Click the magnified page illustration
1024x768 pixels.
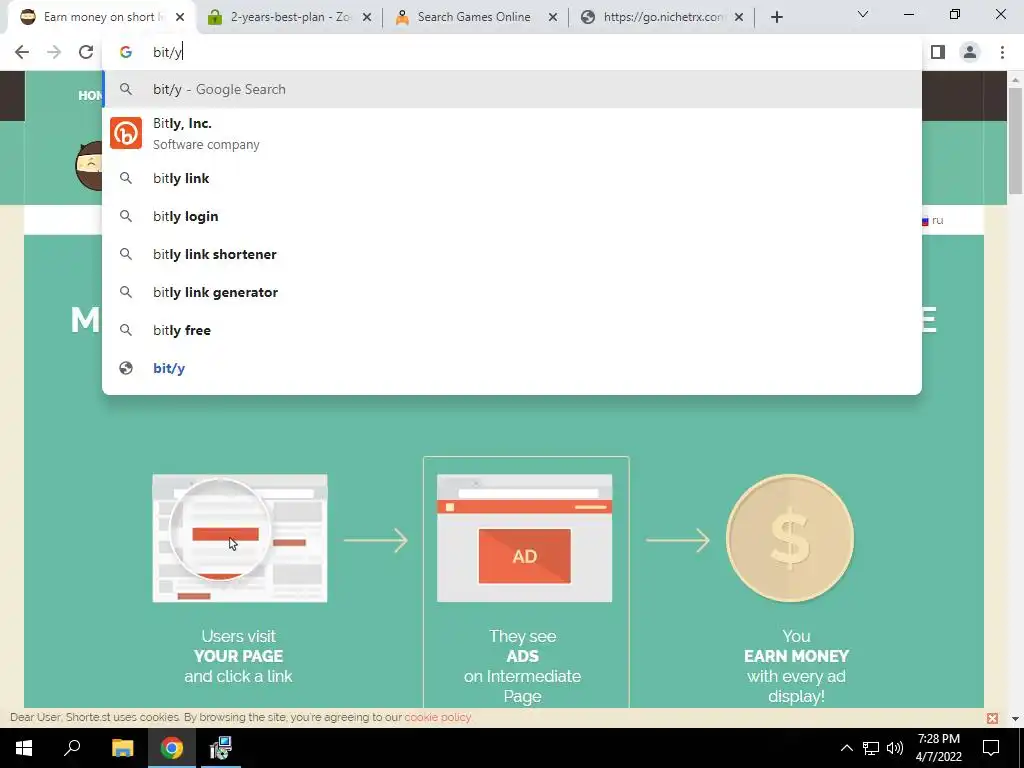click(x=240, y=538)
